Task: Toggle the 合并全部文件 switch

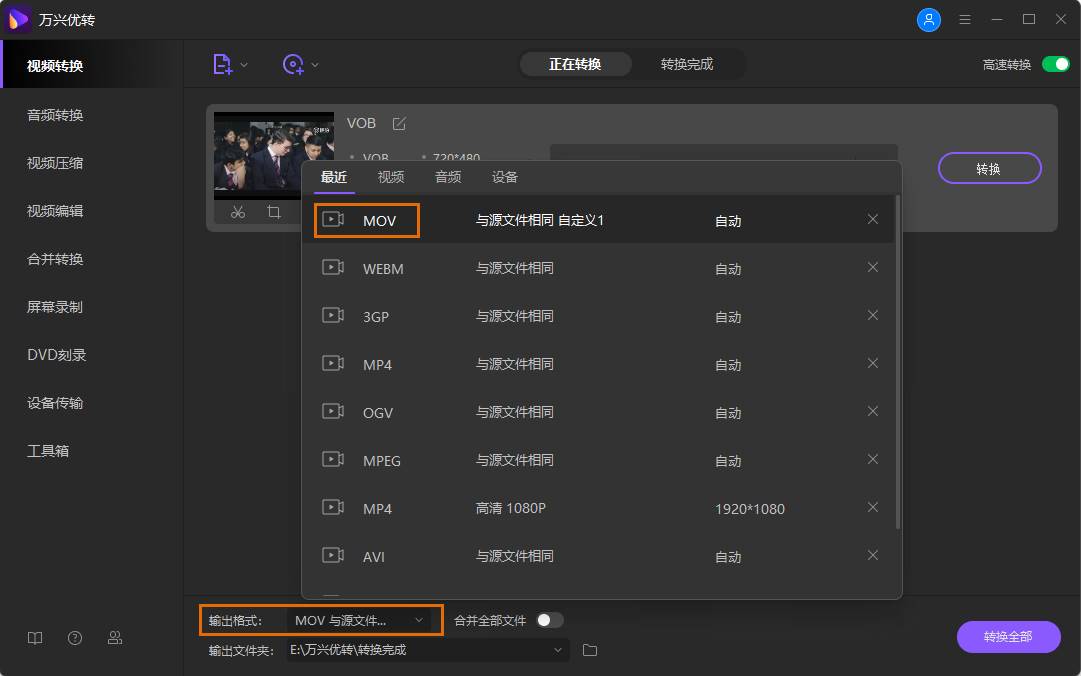Action: tap(550, 620)
